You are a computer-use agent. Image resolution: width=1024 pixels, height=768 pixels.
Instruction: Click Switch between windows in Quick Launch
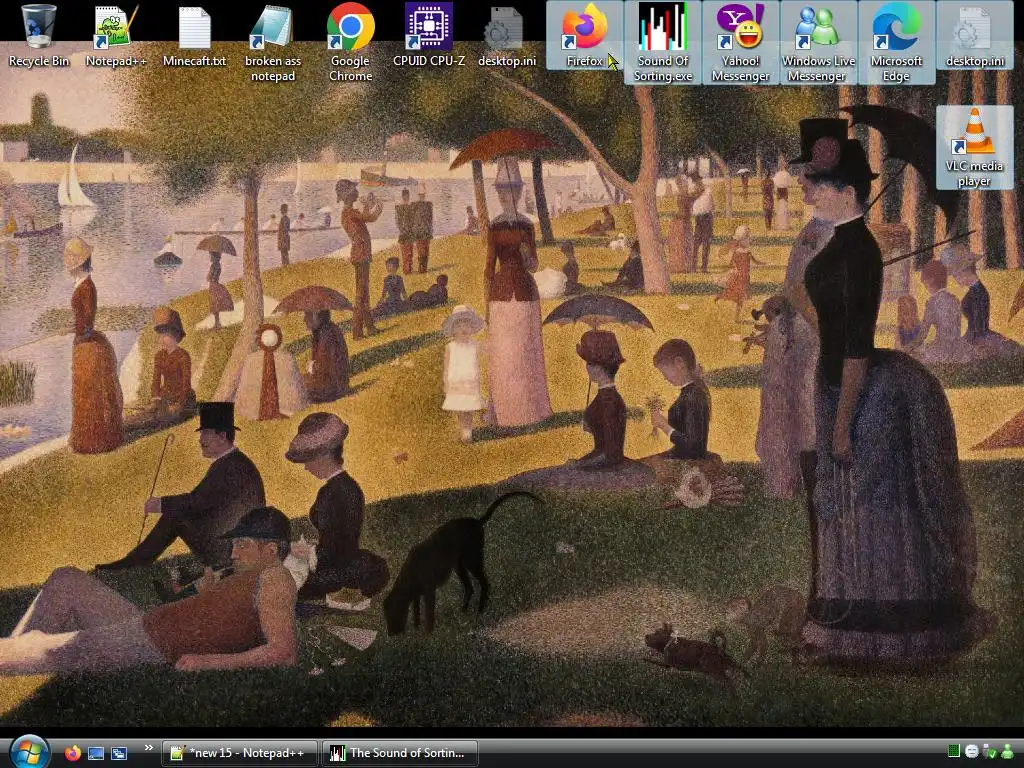(119, 753)
